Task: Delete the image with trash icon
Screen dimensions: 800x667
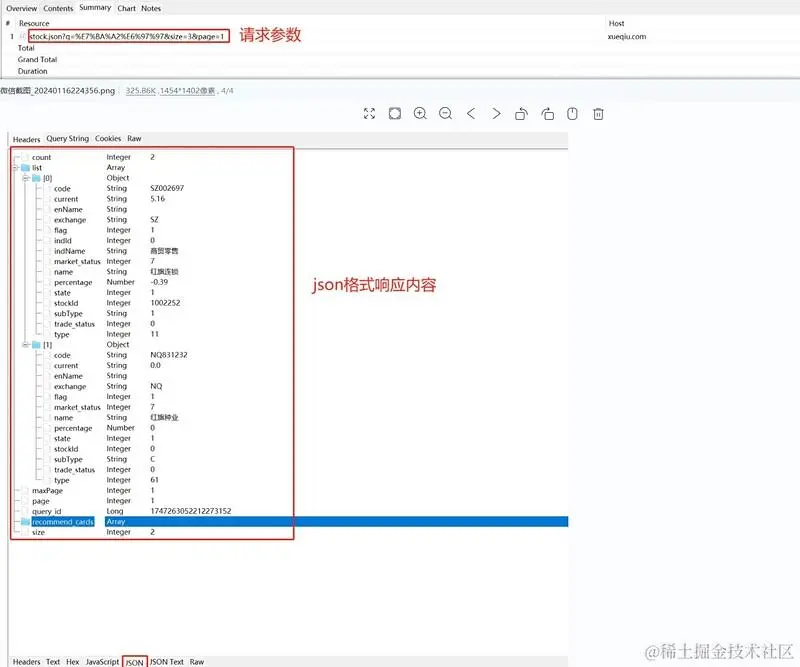Action: click(x=598, y=113)
